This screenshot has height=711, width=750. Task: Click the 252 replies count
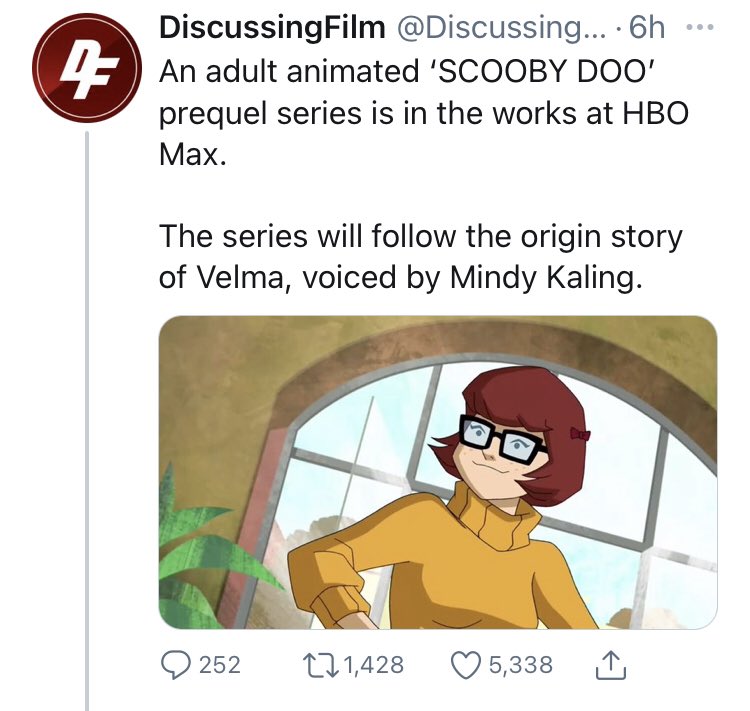tap(220, 664)
